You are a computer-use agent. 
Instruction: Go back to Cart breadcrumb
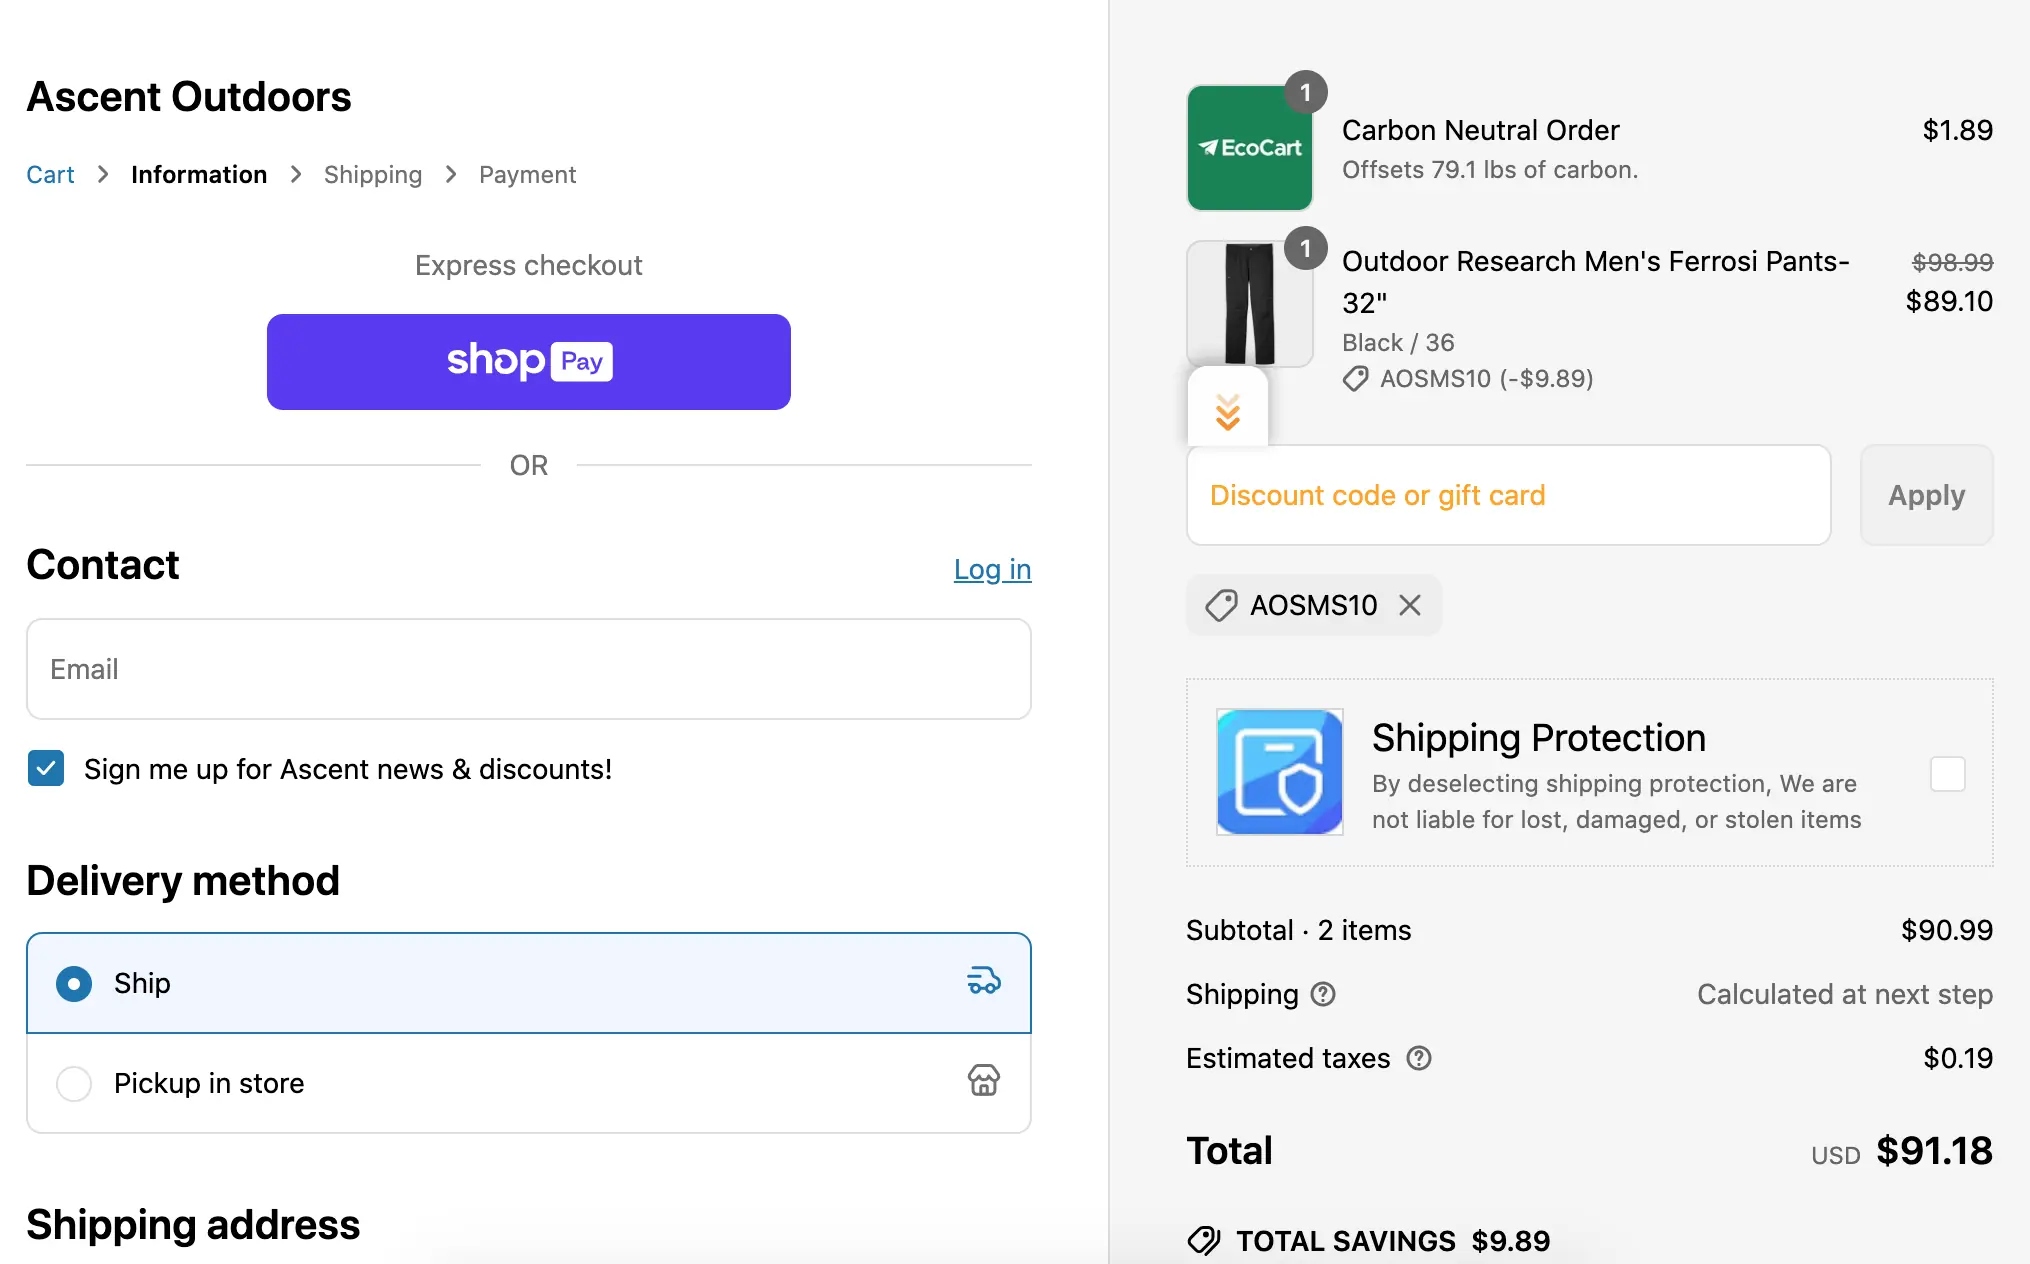50,174
